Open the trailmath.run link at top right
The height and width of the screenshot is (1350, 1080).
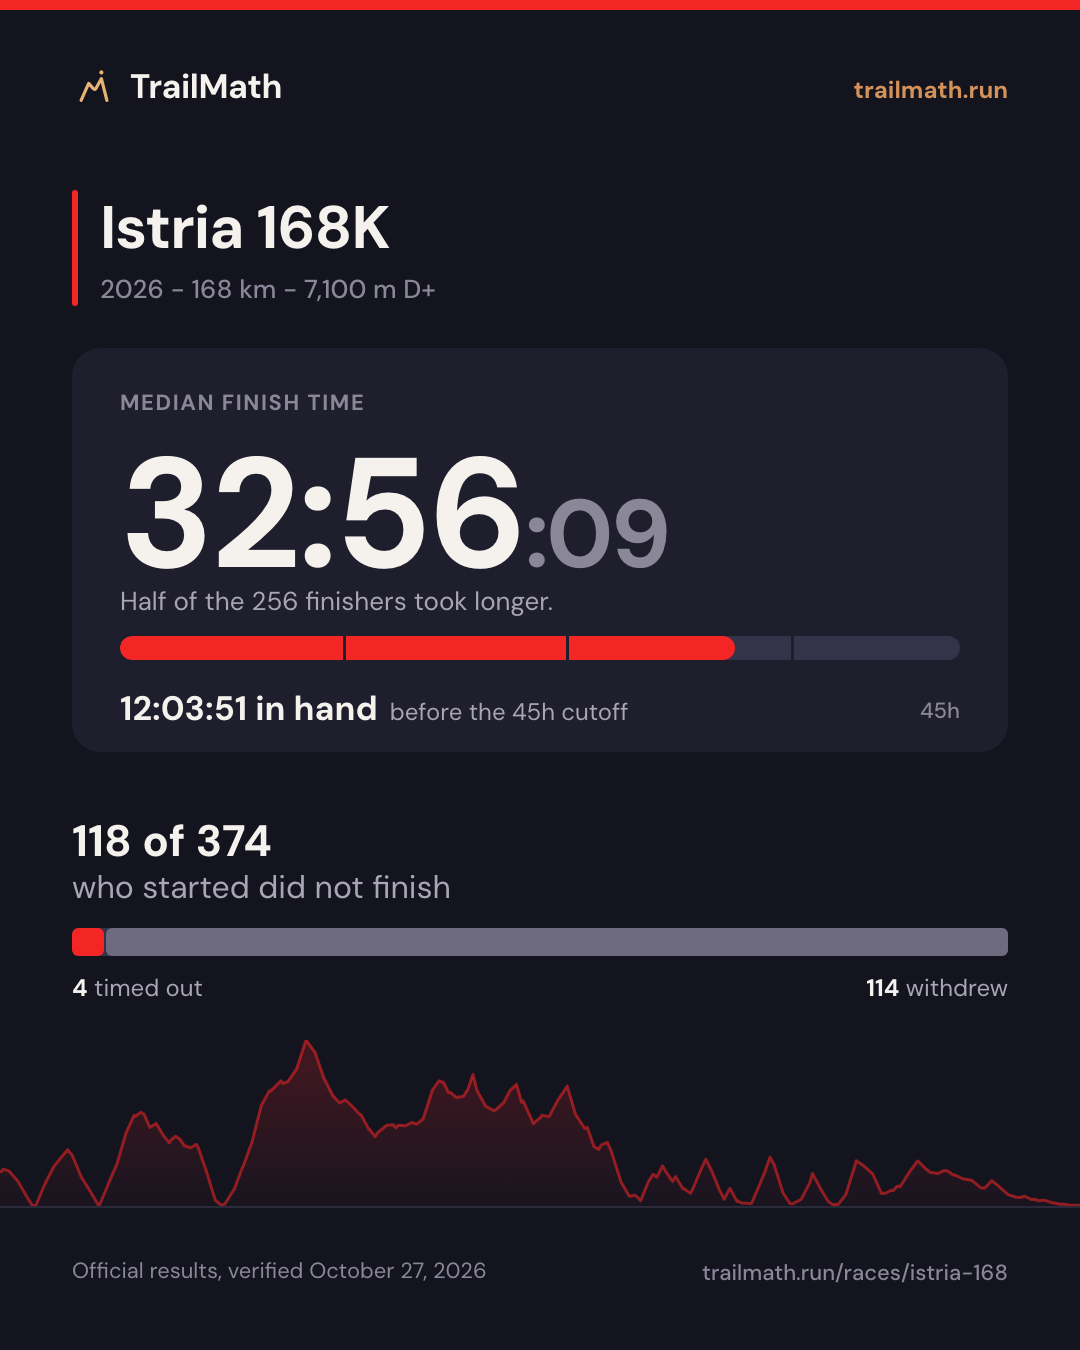[x=930, y=90]
